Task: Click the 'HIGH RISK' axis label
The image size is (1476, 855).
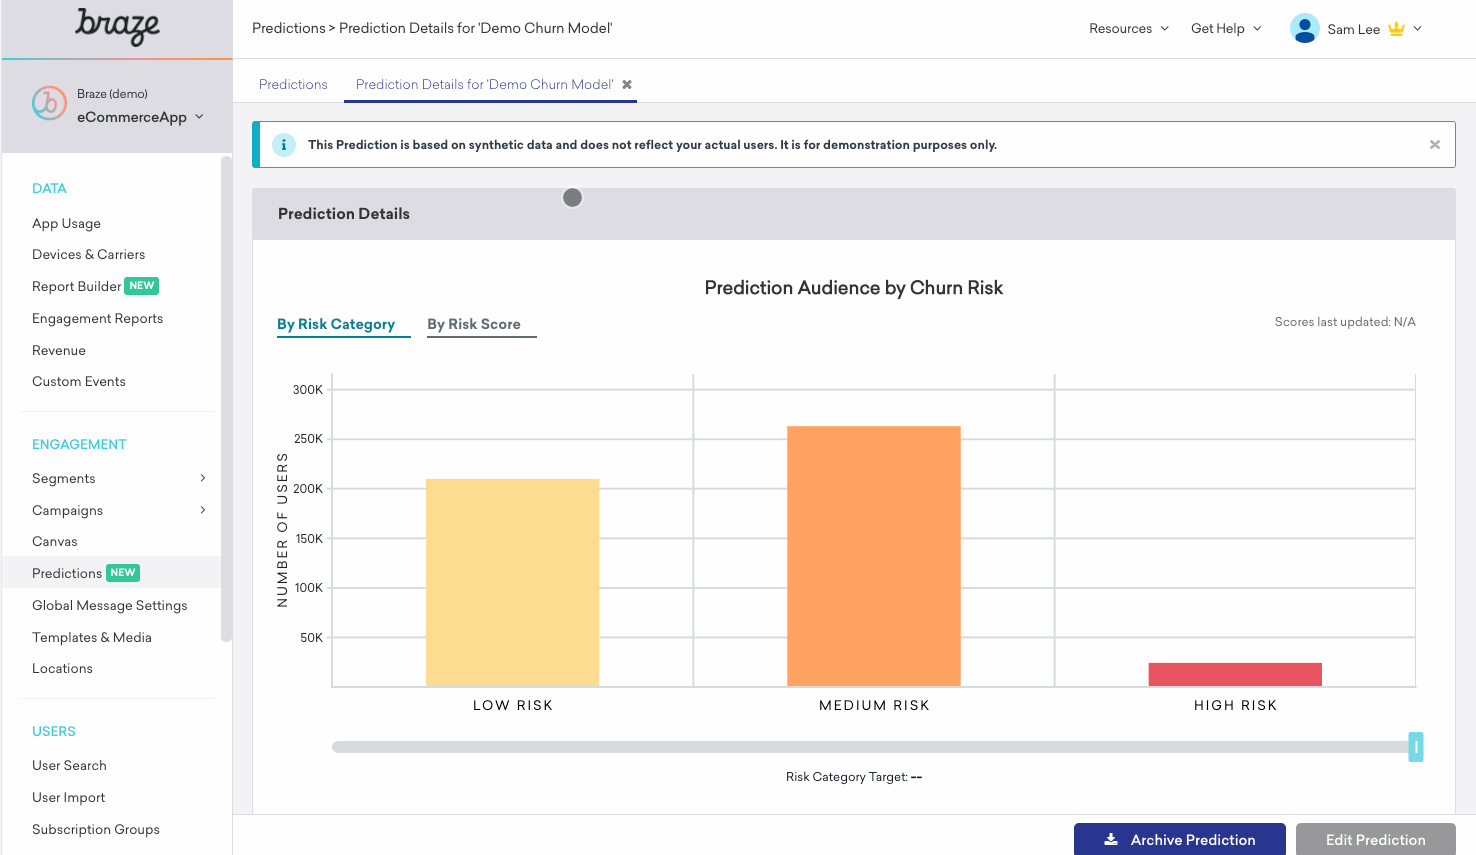Action: [1236, 706]
